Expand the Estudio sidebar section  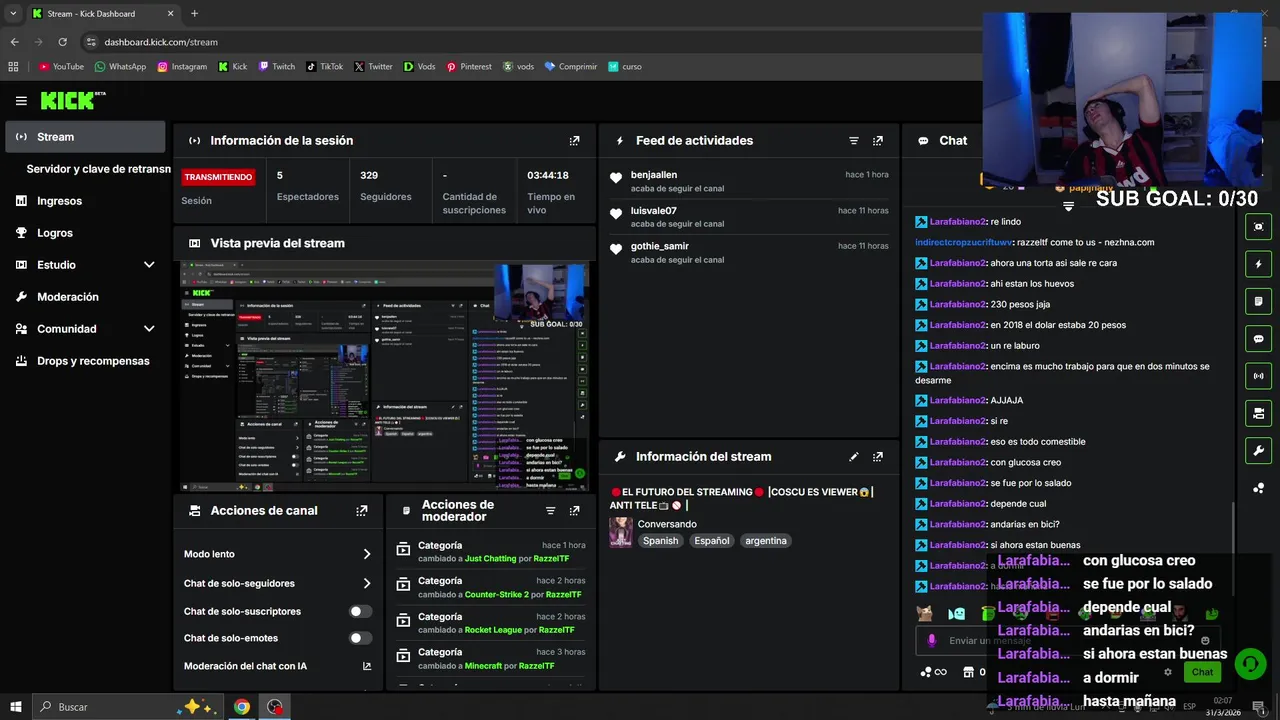point(149,265)
